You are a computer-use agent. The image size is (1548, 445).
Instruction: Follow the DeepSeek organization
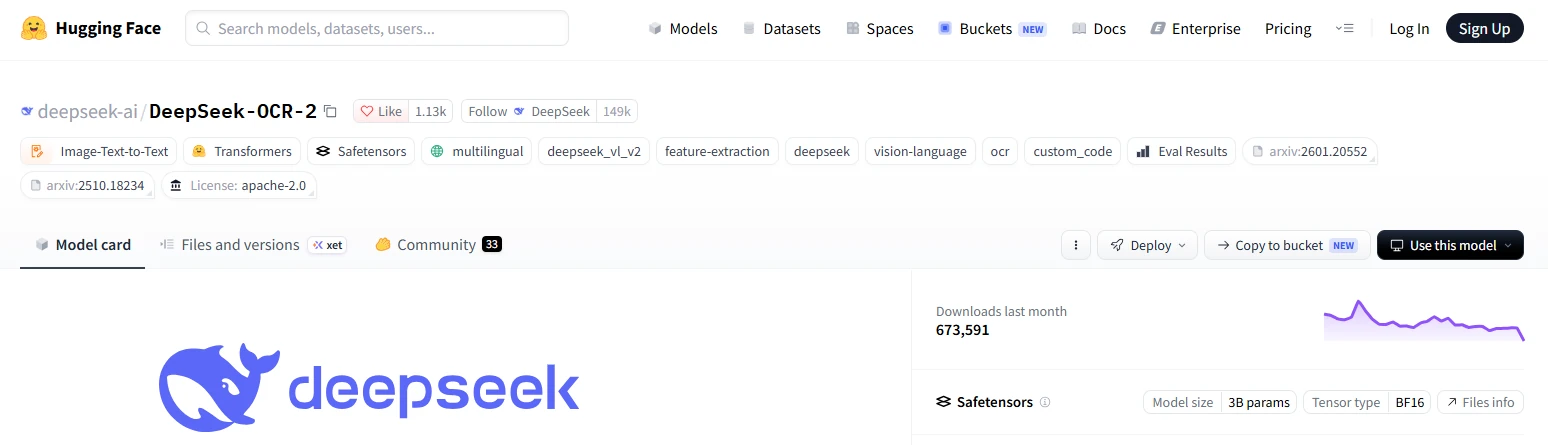pos(528,111)
